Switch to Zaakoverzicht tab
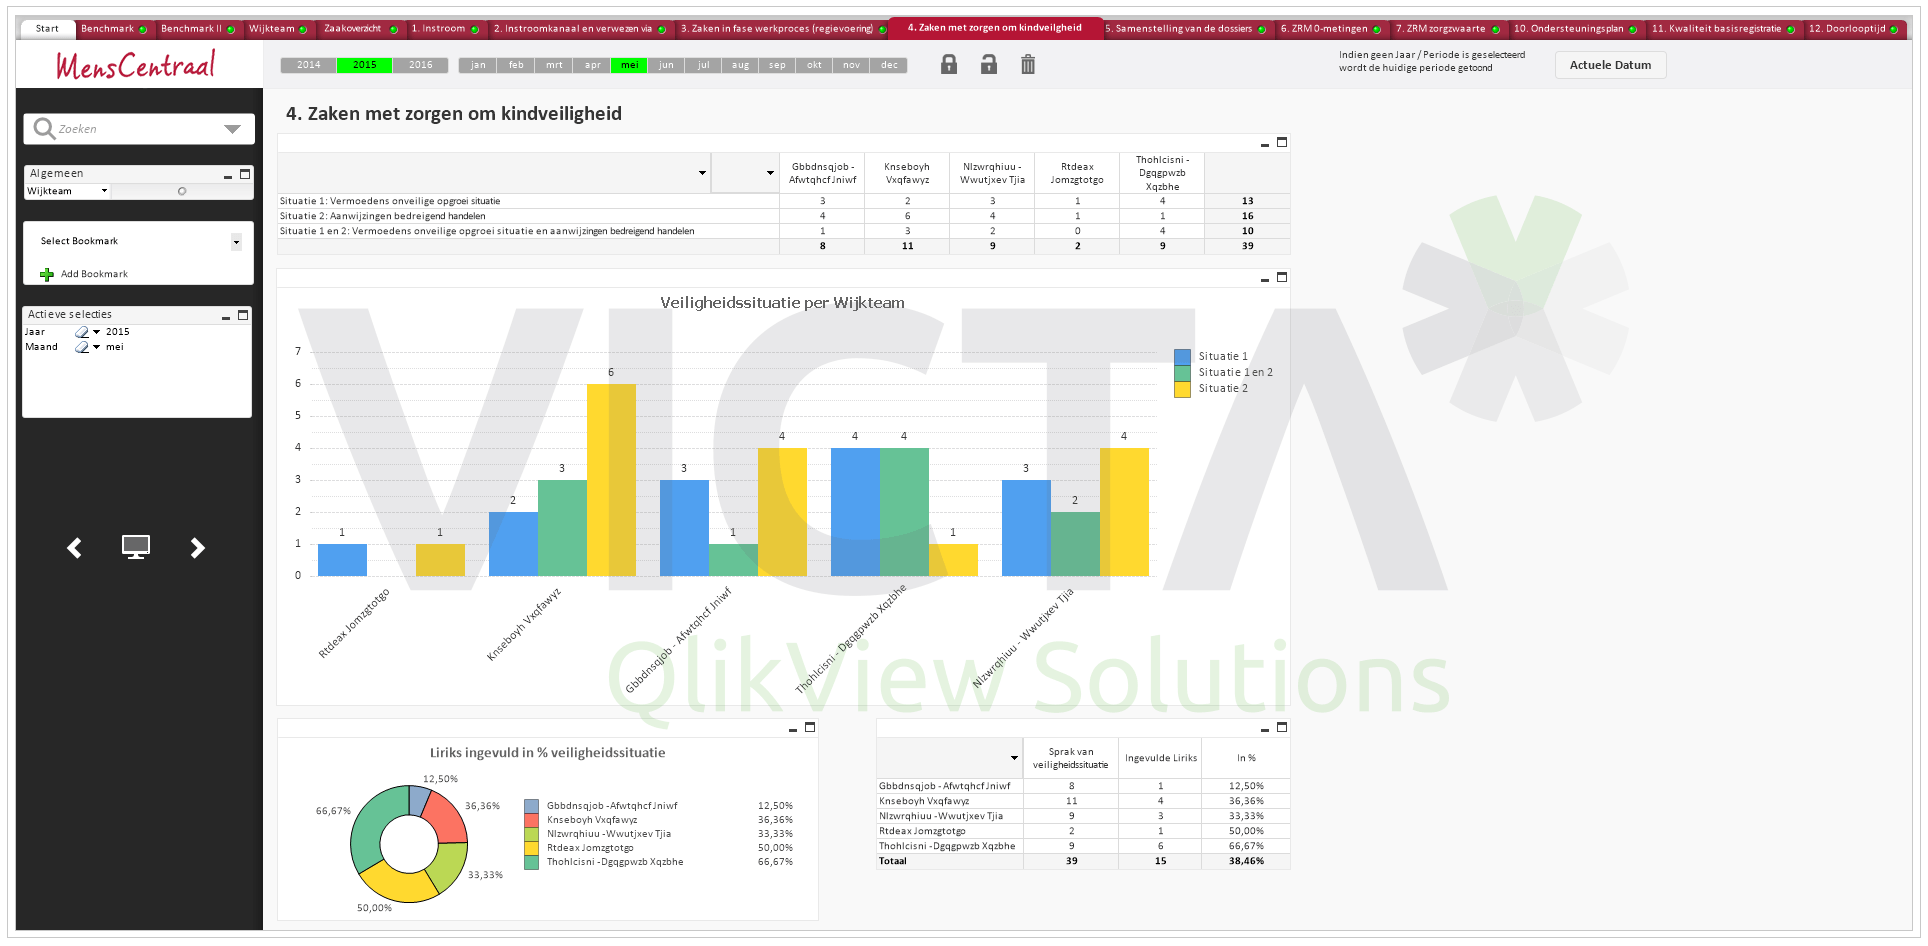 360,29
